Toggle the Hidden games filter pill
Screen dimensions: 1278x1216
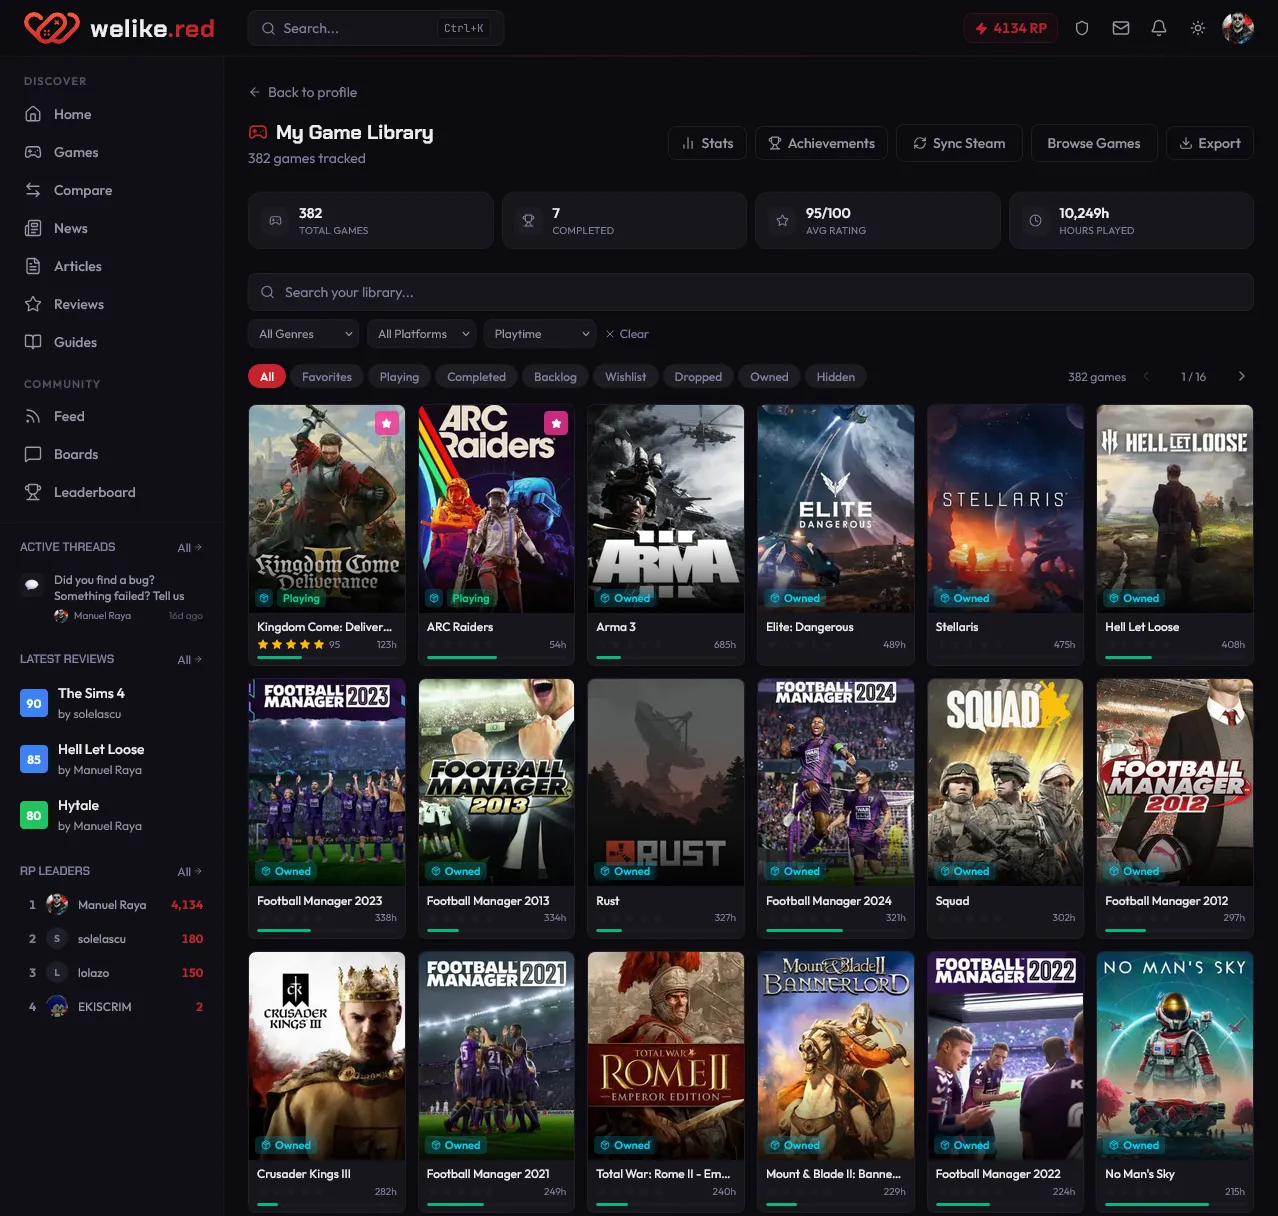(836, 376)
